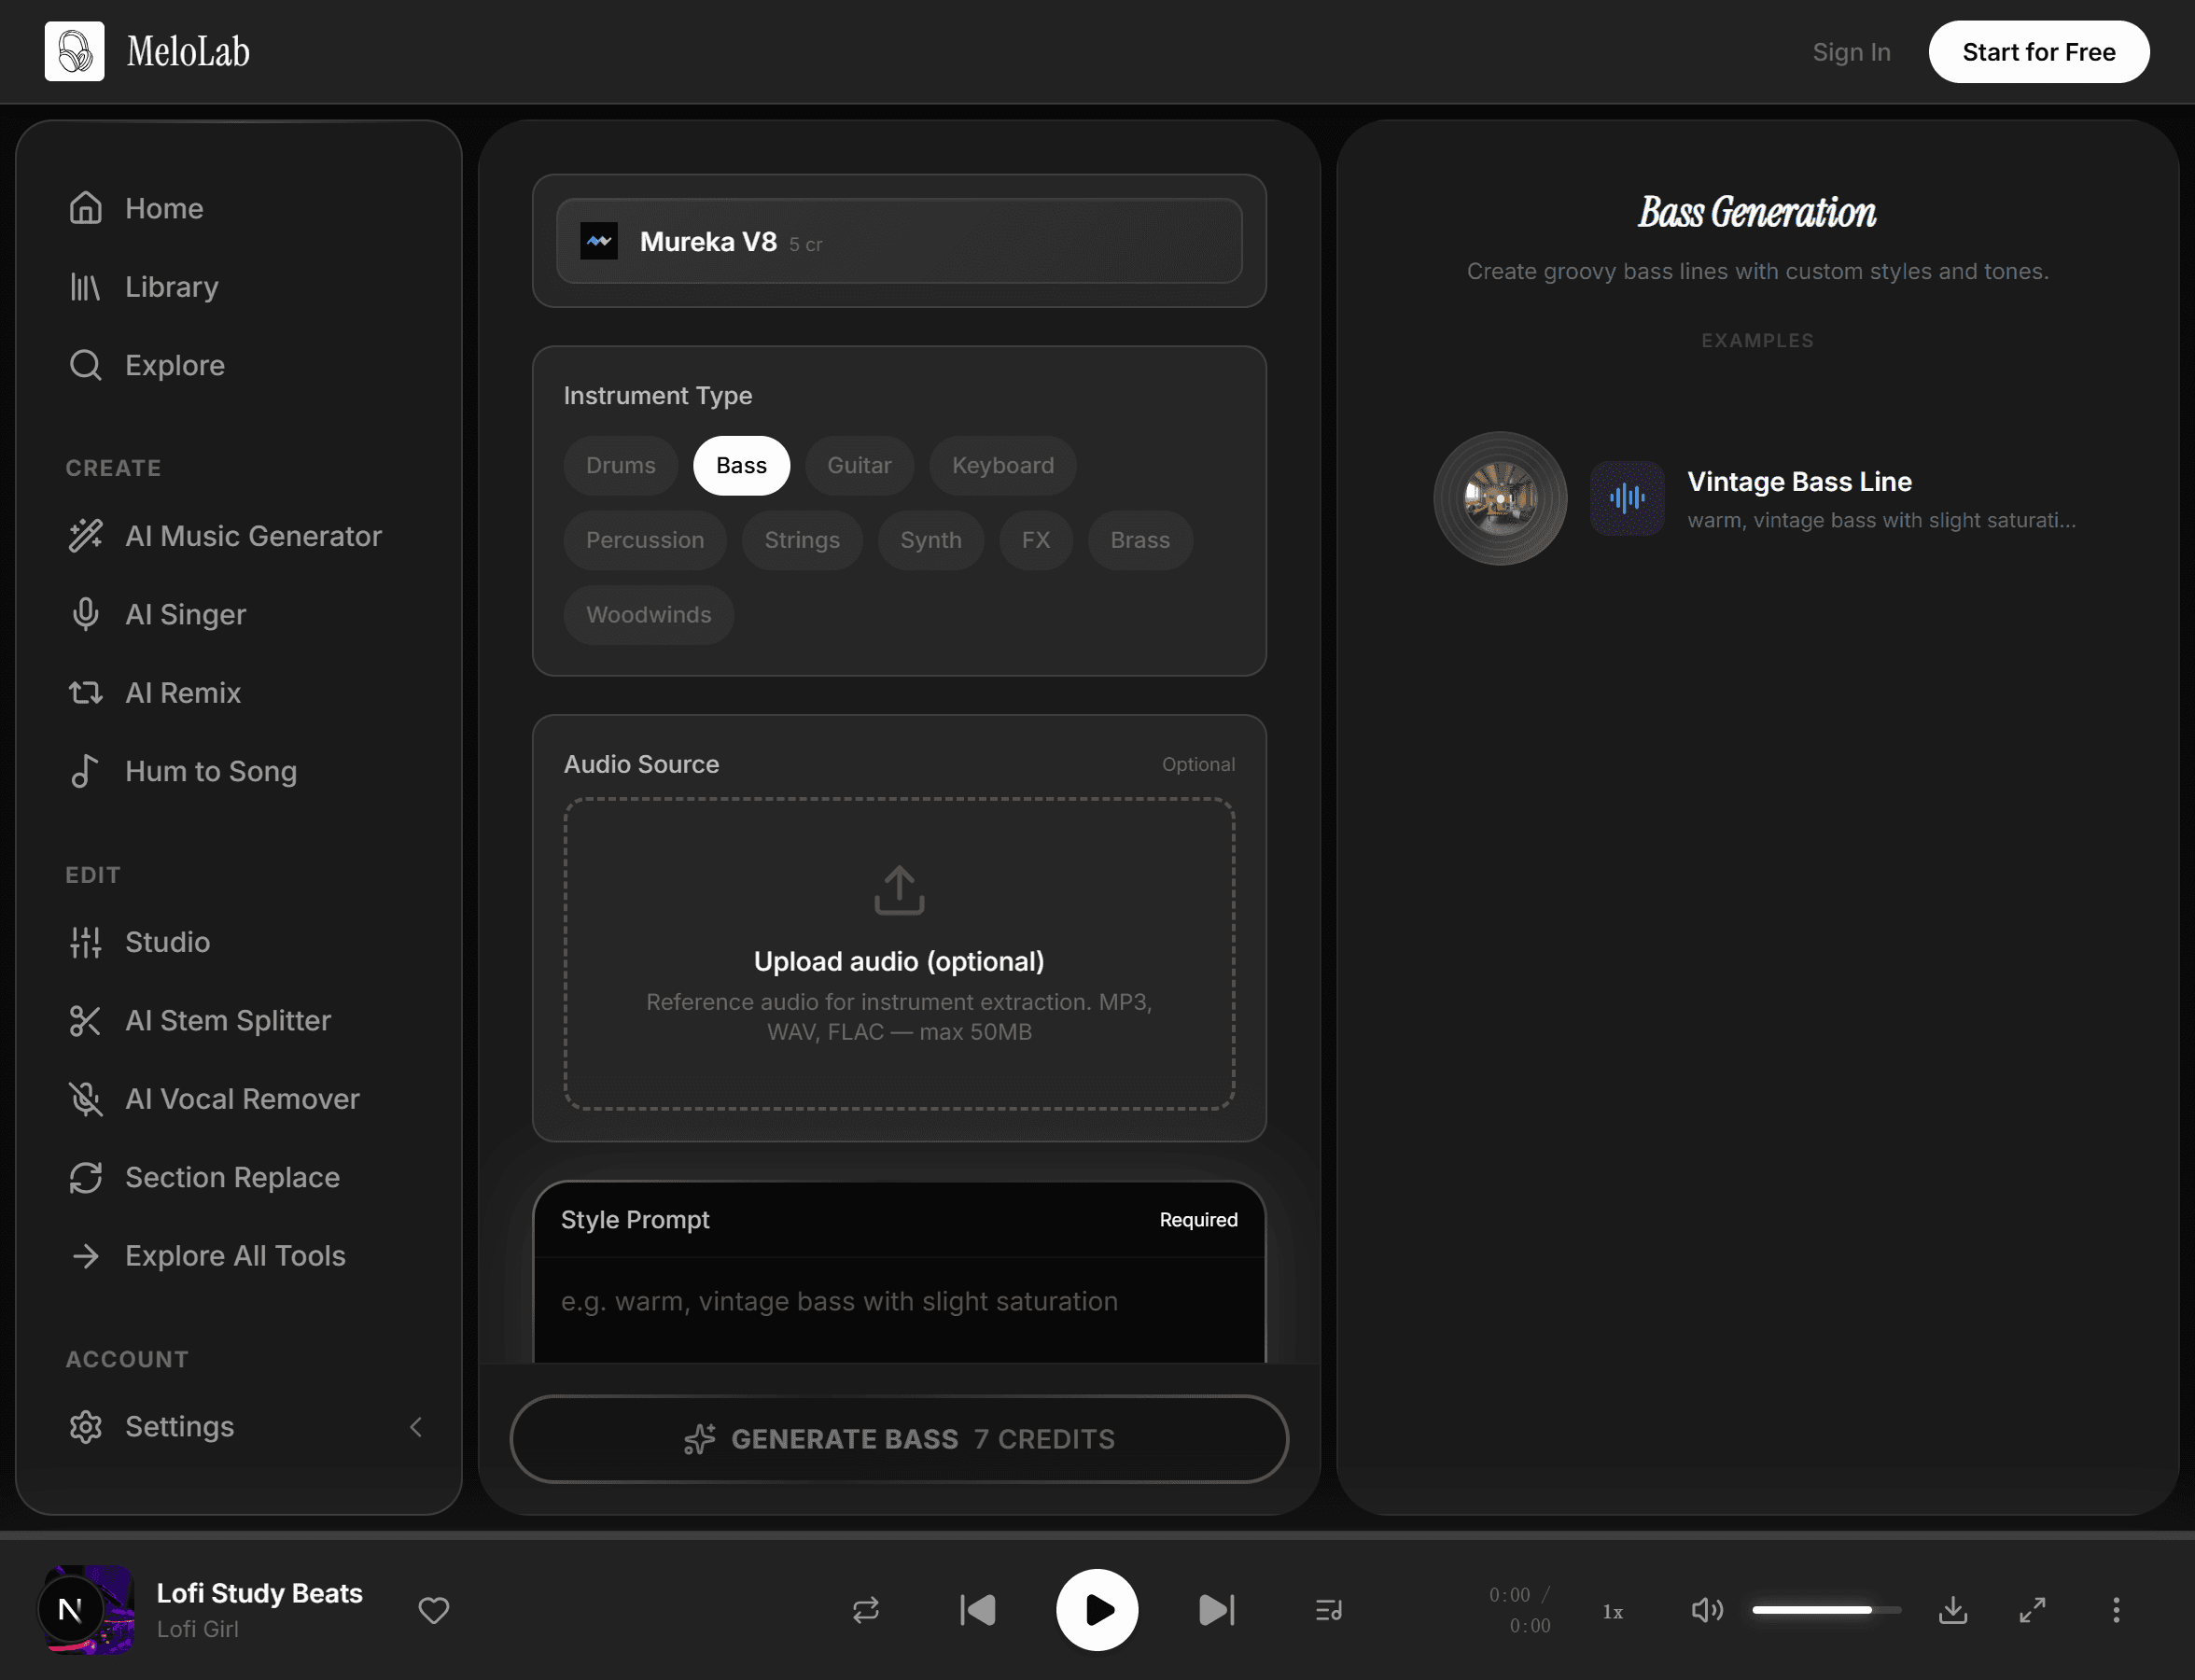Select Drums instrument type
This screenshot has height=1680, width=2195.
pos(620,466)
